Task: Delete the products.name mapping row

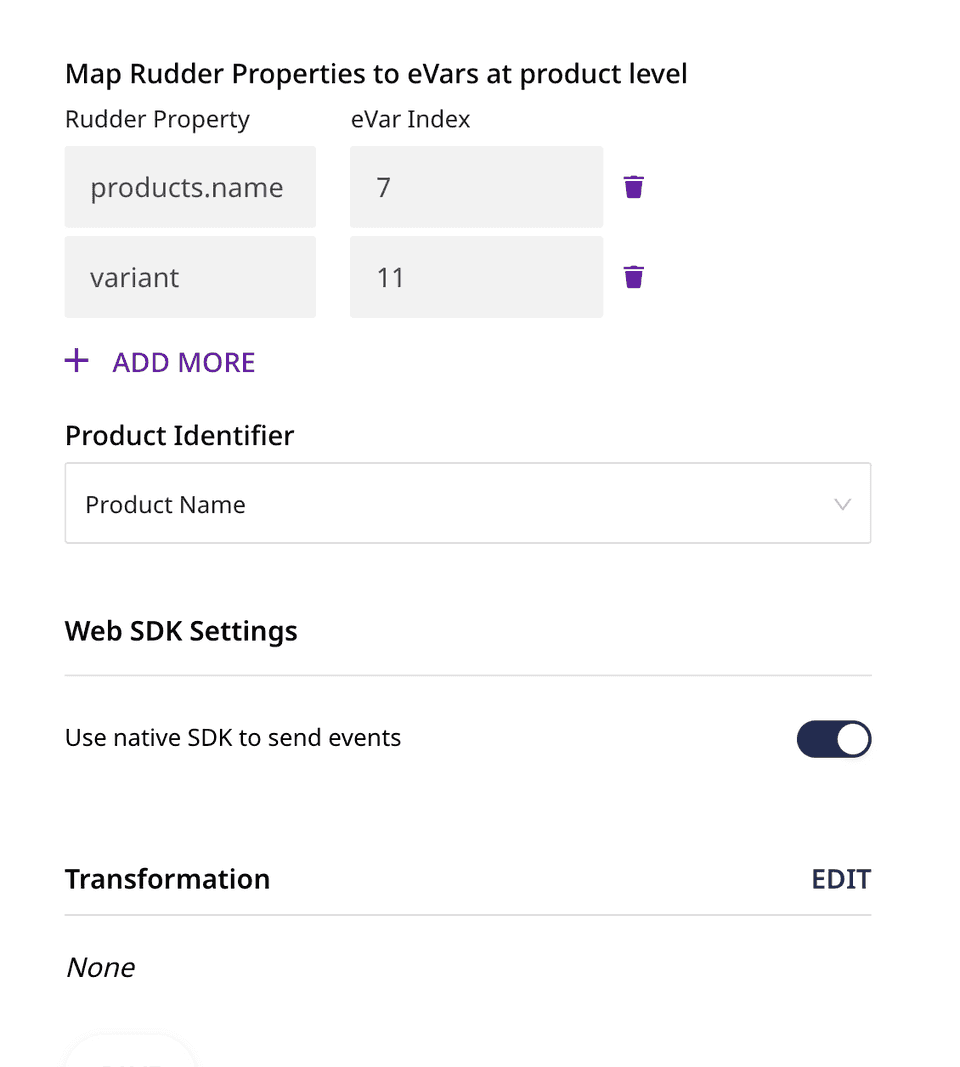Action: tap(634, 187)
